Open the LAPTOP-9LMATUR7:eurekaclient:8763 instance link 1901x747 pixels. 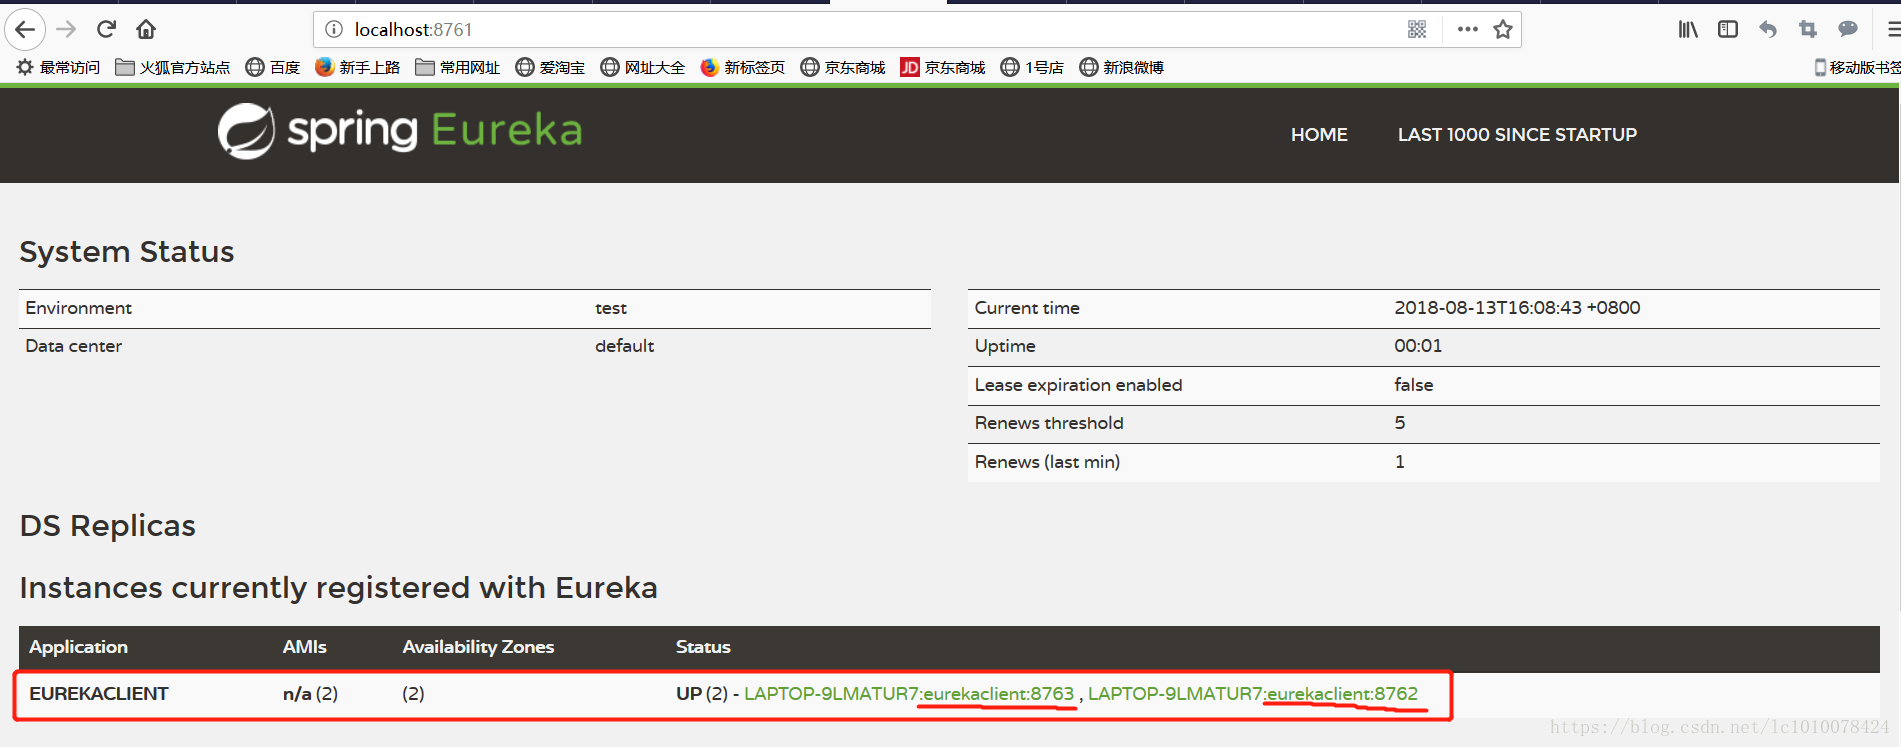coord(909,693)
